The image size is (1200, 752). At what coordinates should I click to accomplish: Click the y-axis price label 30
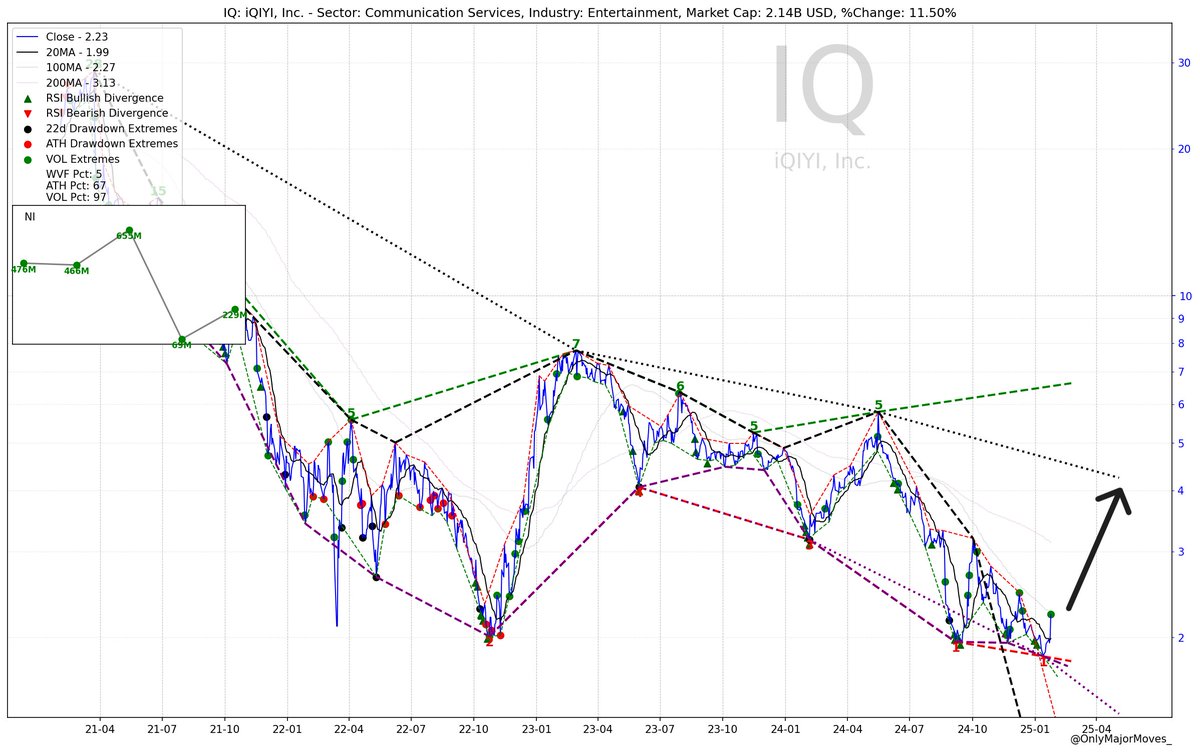click(1183, 62)
